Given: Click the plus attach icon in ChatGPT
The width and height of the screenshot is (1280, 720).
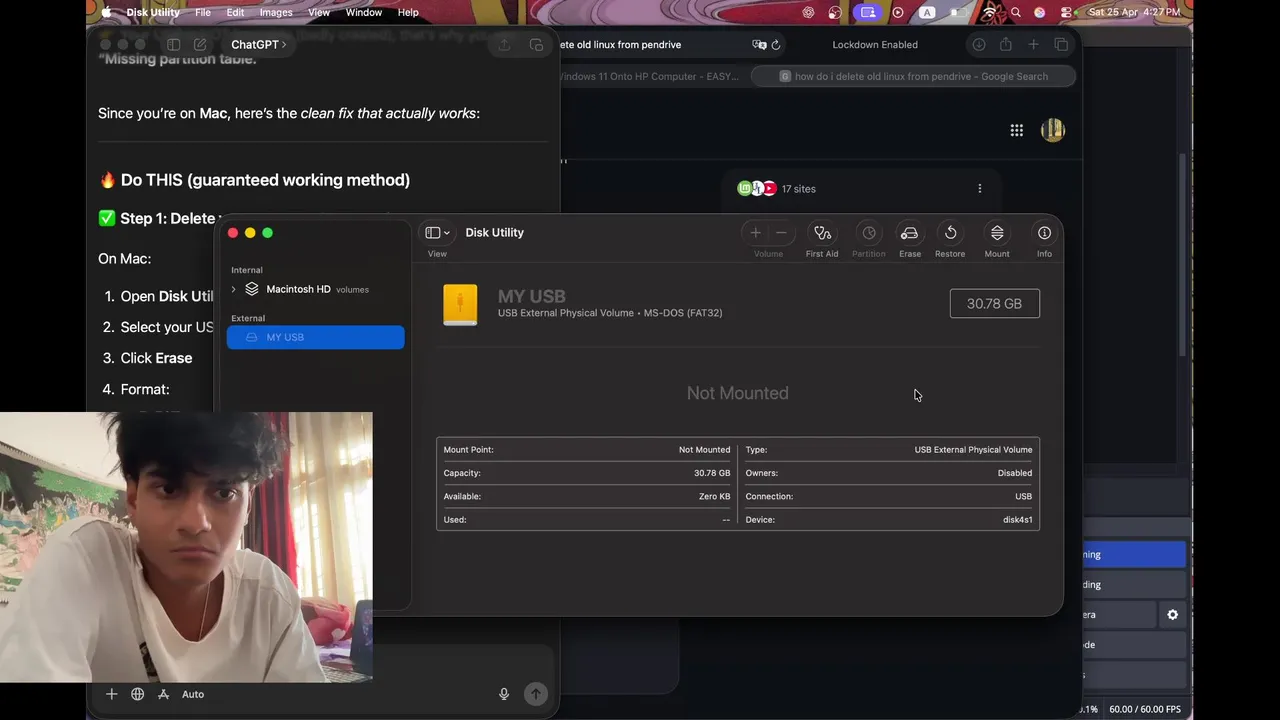Looking at the screenshot, I should [111, 694].
